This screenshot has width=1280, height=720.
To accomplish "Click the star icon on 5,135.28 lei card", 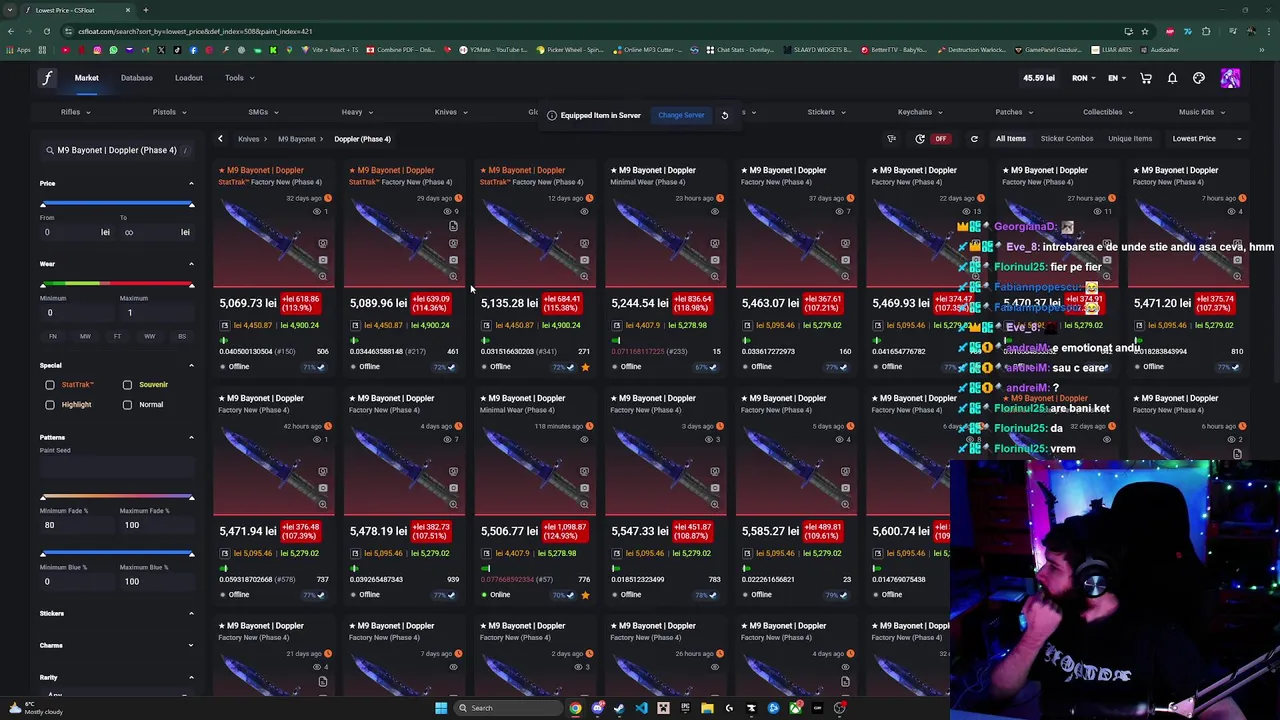I will point(585,367).
